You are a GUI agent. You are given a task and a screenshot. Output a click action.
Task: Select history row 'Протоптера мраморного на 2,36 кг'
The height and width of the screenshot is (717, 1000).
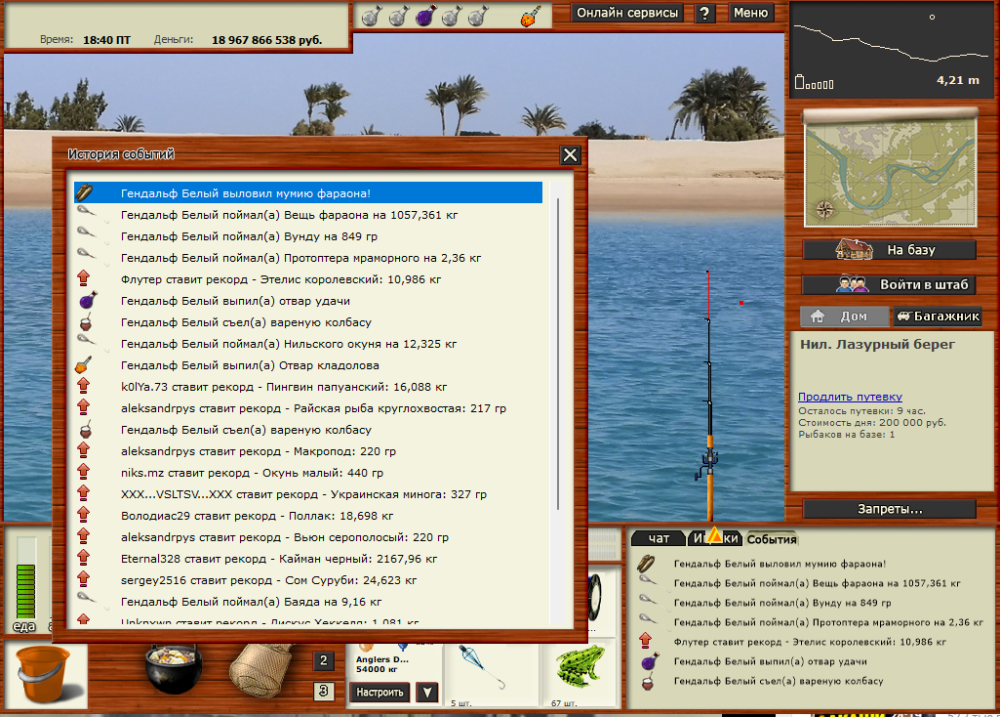point(308,258)
